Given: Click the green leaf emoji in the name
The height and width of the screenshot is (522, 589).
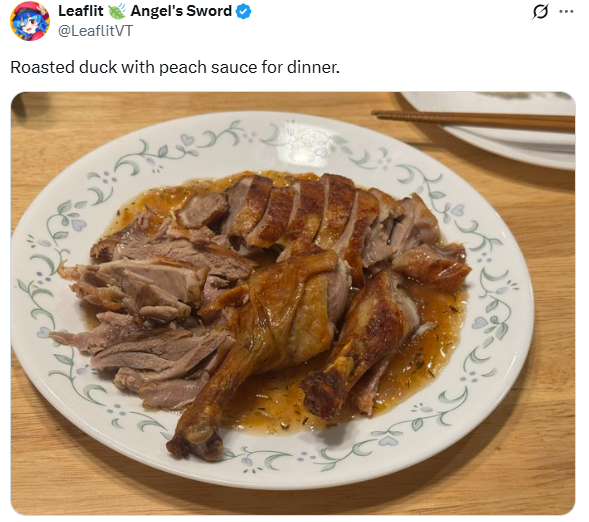Looking at the screenshot, I should [117, 11].
